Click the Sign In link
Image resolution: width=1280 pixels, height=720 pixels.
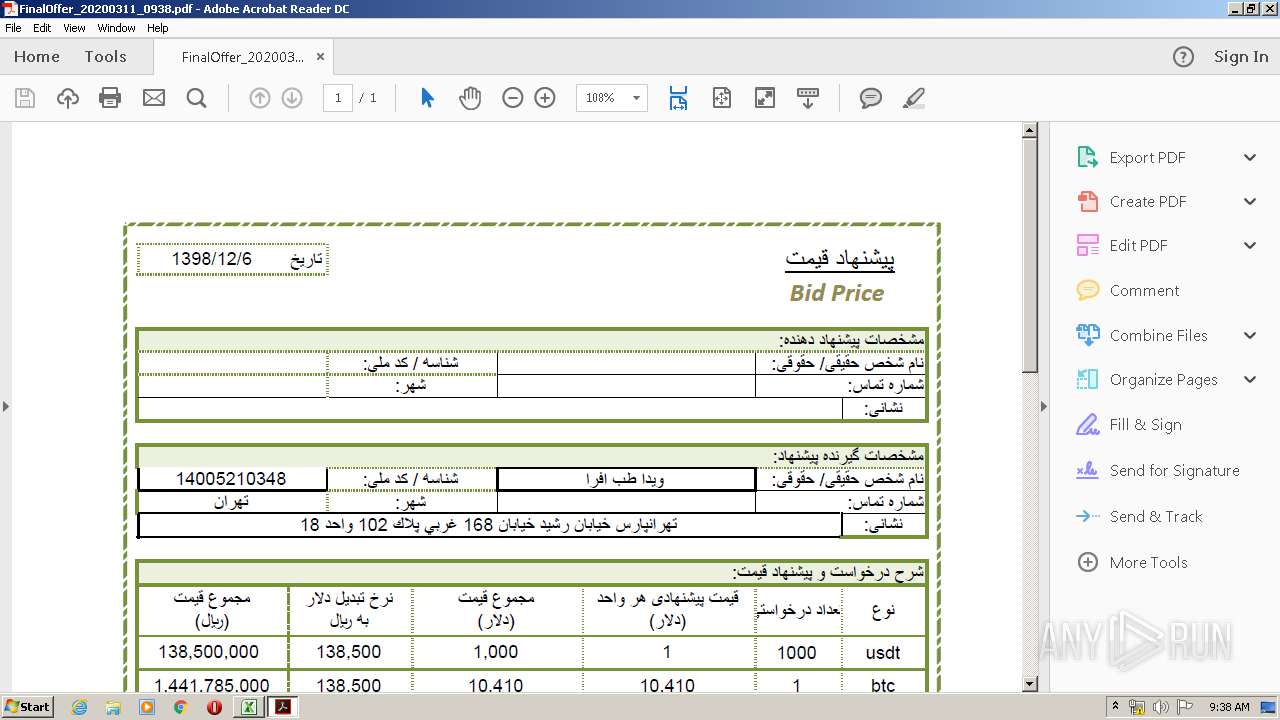[1241, 57]
